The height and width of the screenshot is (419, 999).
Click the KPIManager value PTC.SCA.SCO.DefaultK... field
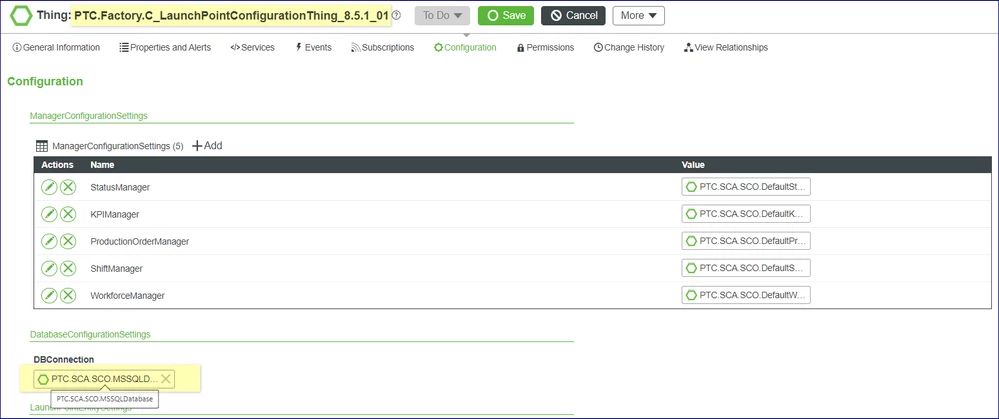pyautogui.click(x=745, y=214)
